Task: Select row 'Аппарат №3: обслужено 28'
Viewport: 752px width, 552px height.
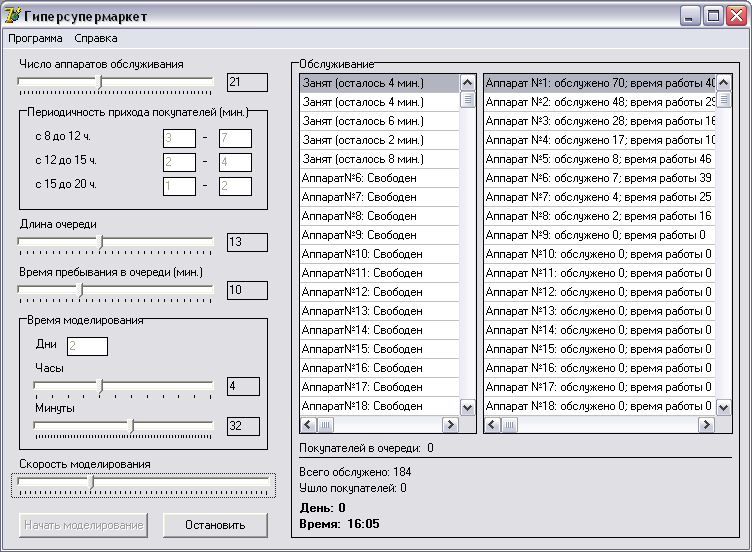Action: click(599, 121)
